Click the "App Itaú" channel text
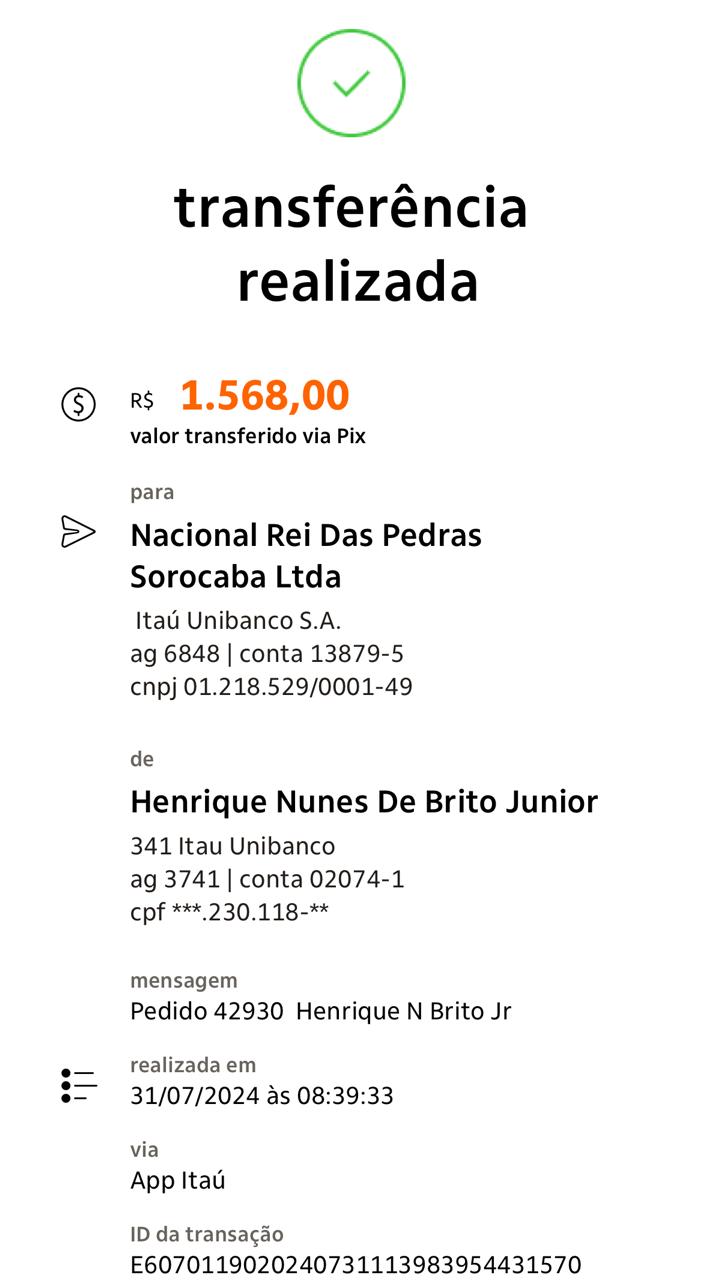This screenshot has height=1280, width=703. click(178, 1180)
